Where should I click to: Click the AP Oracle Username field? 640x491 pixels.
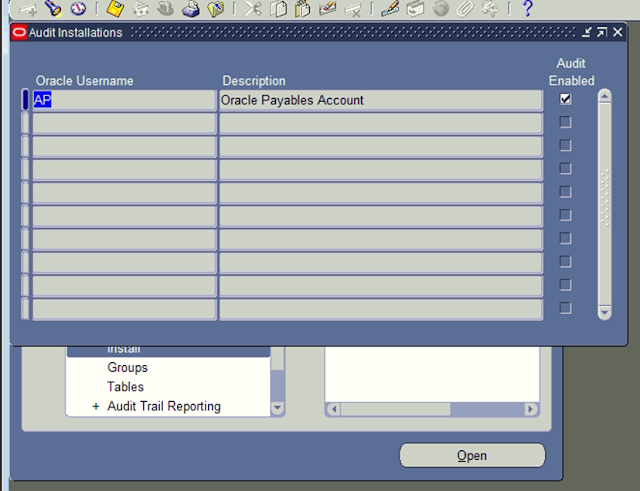click(124, 100)
